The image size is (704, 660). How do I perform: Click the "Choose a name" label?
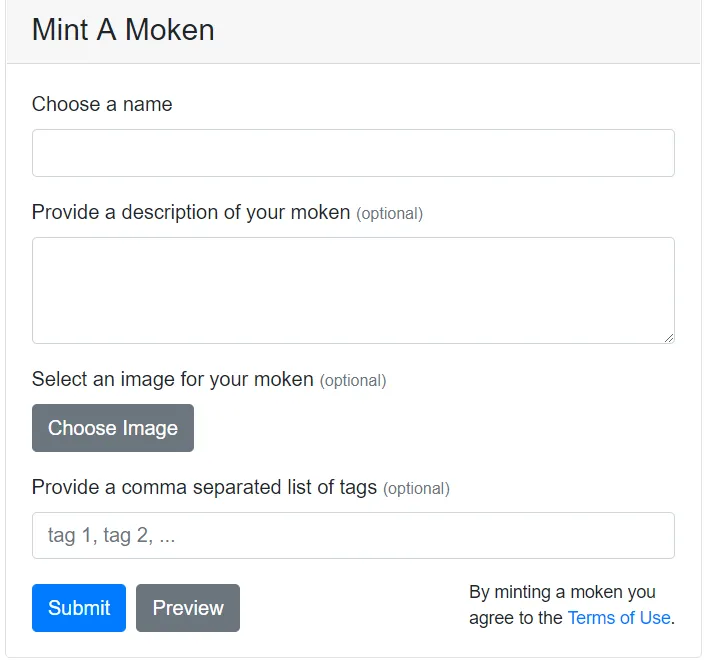pyautogui.click(x=102, y=104)
